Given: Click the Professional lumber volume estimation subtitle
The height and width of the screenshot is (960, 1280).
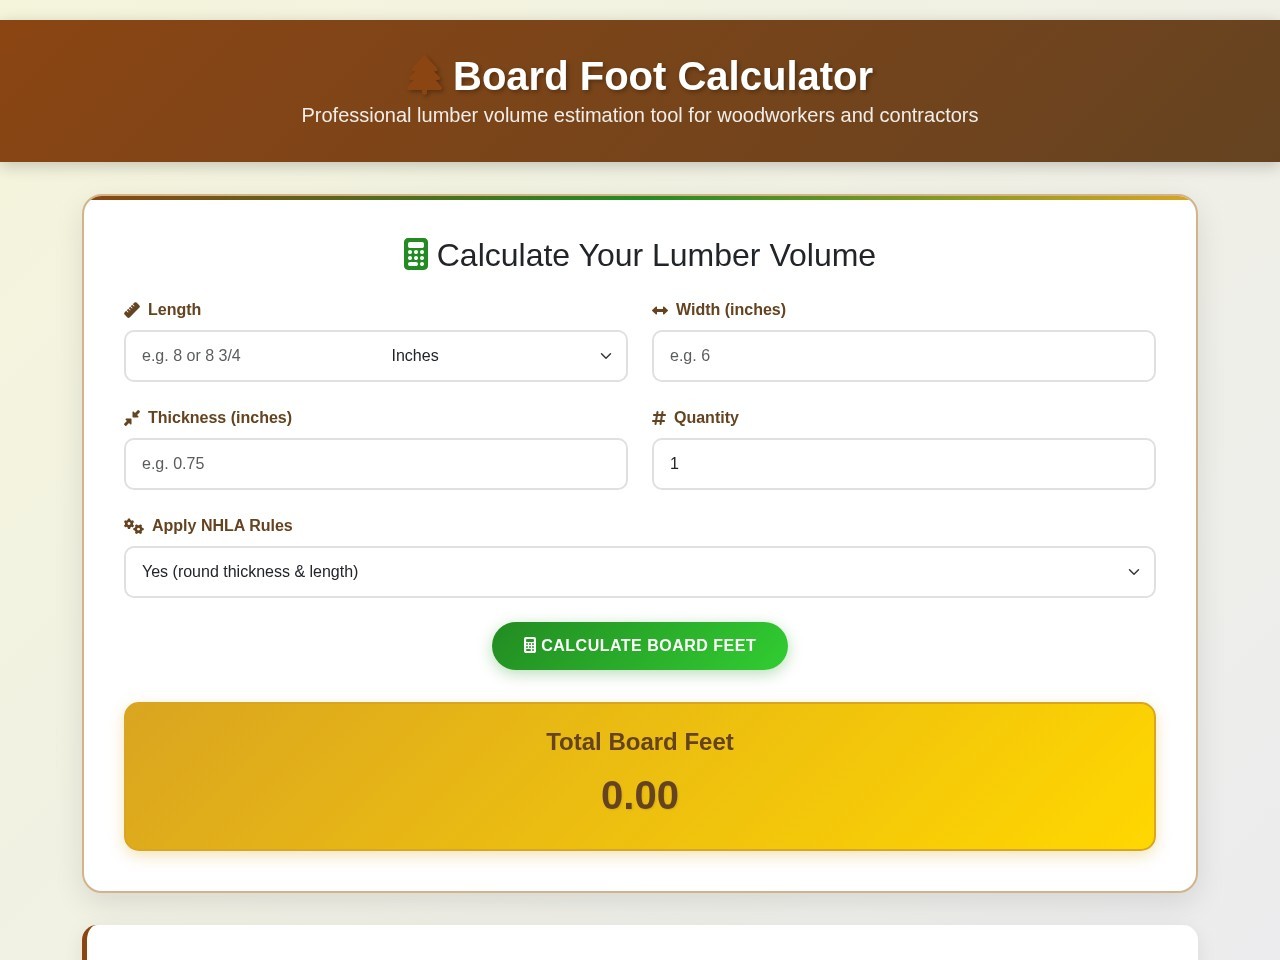Looking at the screenshot, I should click(640, 115).
